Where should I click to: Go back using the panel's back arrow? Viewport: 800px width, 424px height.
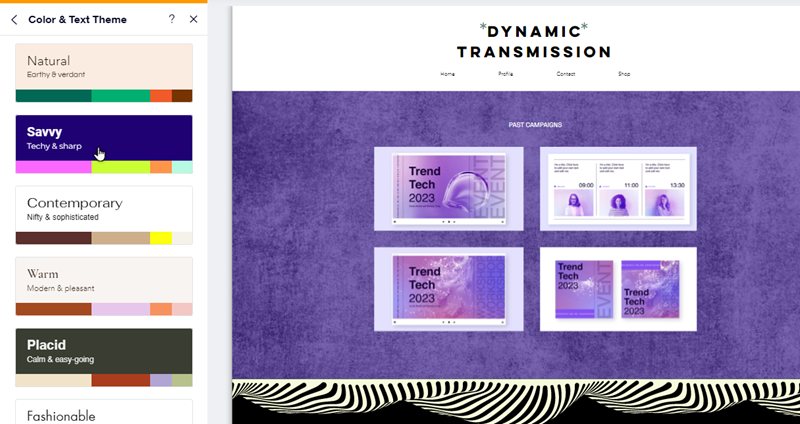14,19
